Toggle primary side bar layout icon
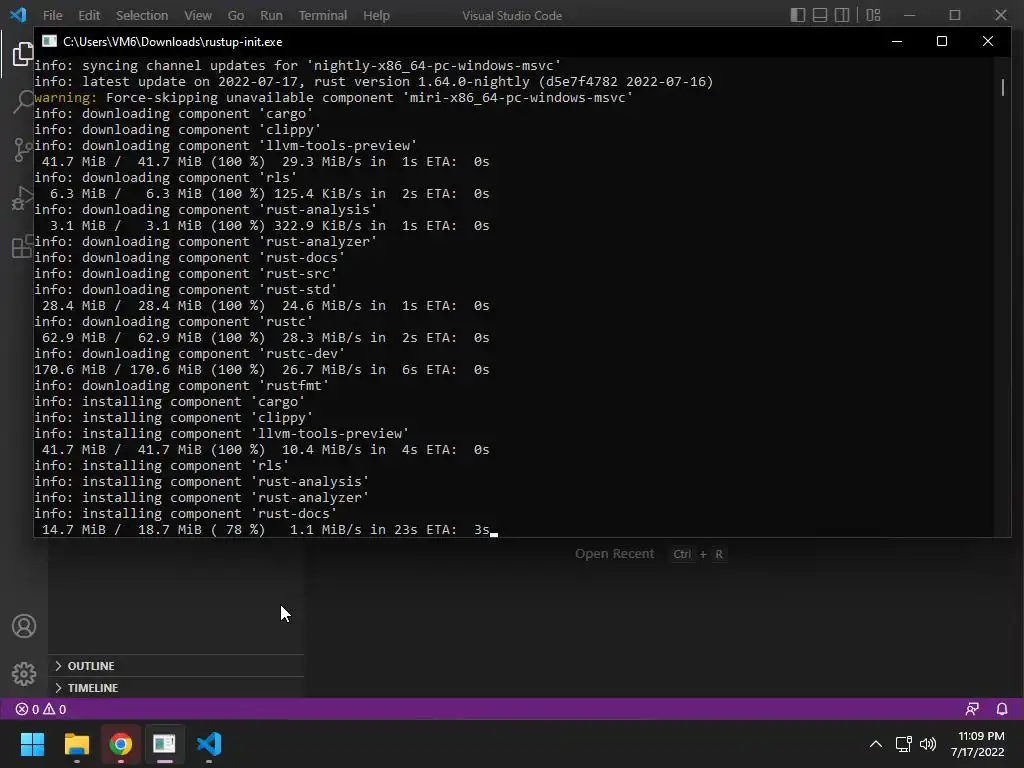Screen dimensions: 1024x768 (x=797, y=15)
